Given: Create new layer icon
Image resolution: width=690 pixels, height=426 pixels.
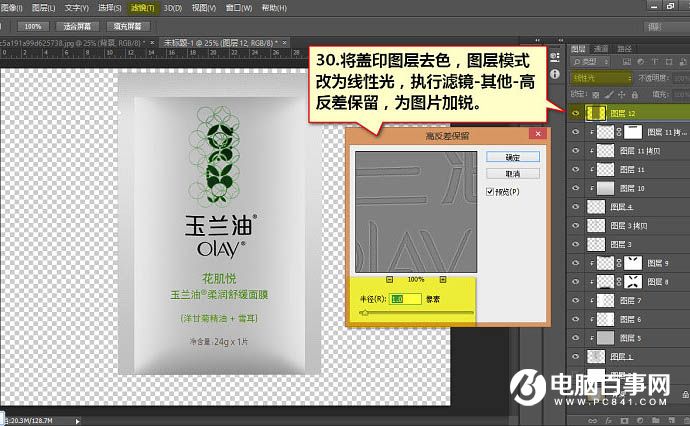Looking at the screenshot, I should tap(671, 421).
